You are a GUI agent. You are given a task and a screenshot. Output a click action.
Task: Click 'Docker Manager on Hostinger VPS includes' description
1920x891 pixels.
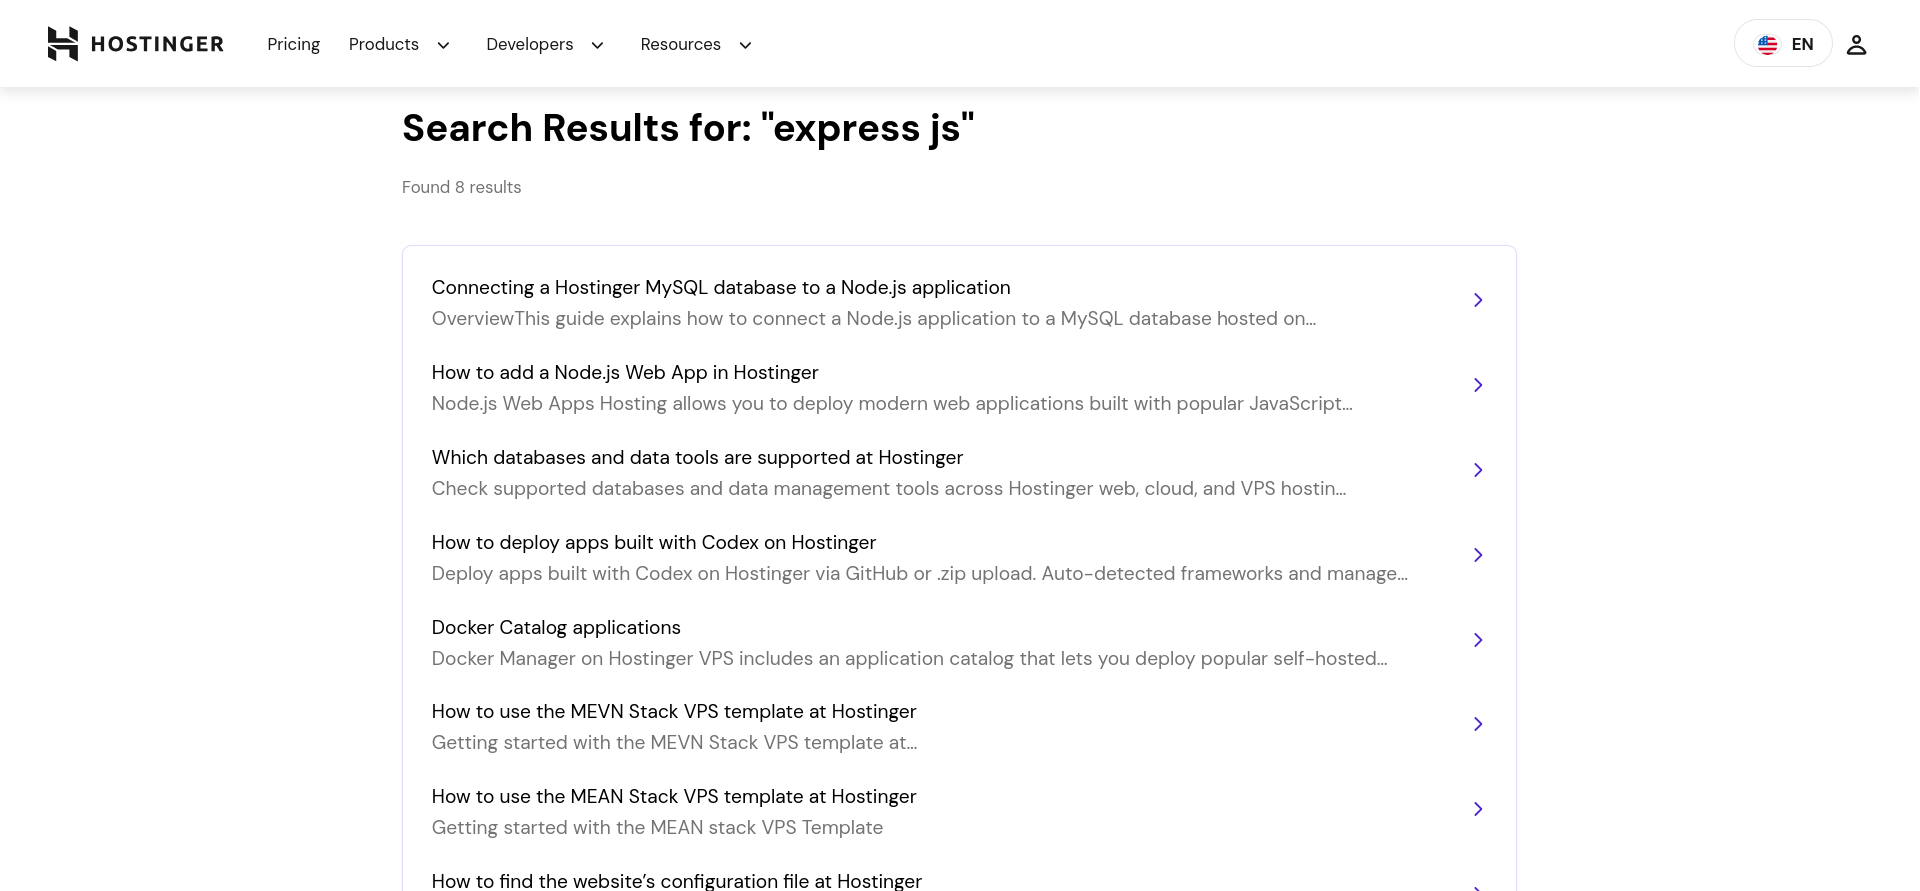[x=910, y=658]
